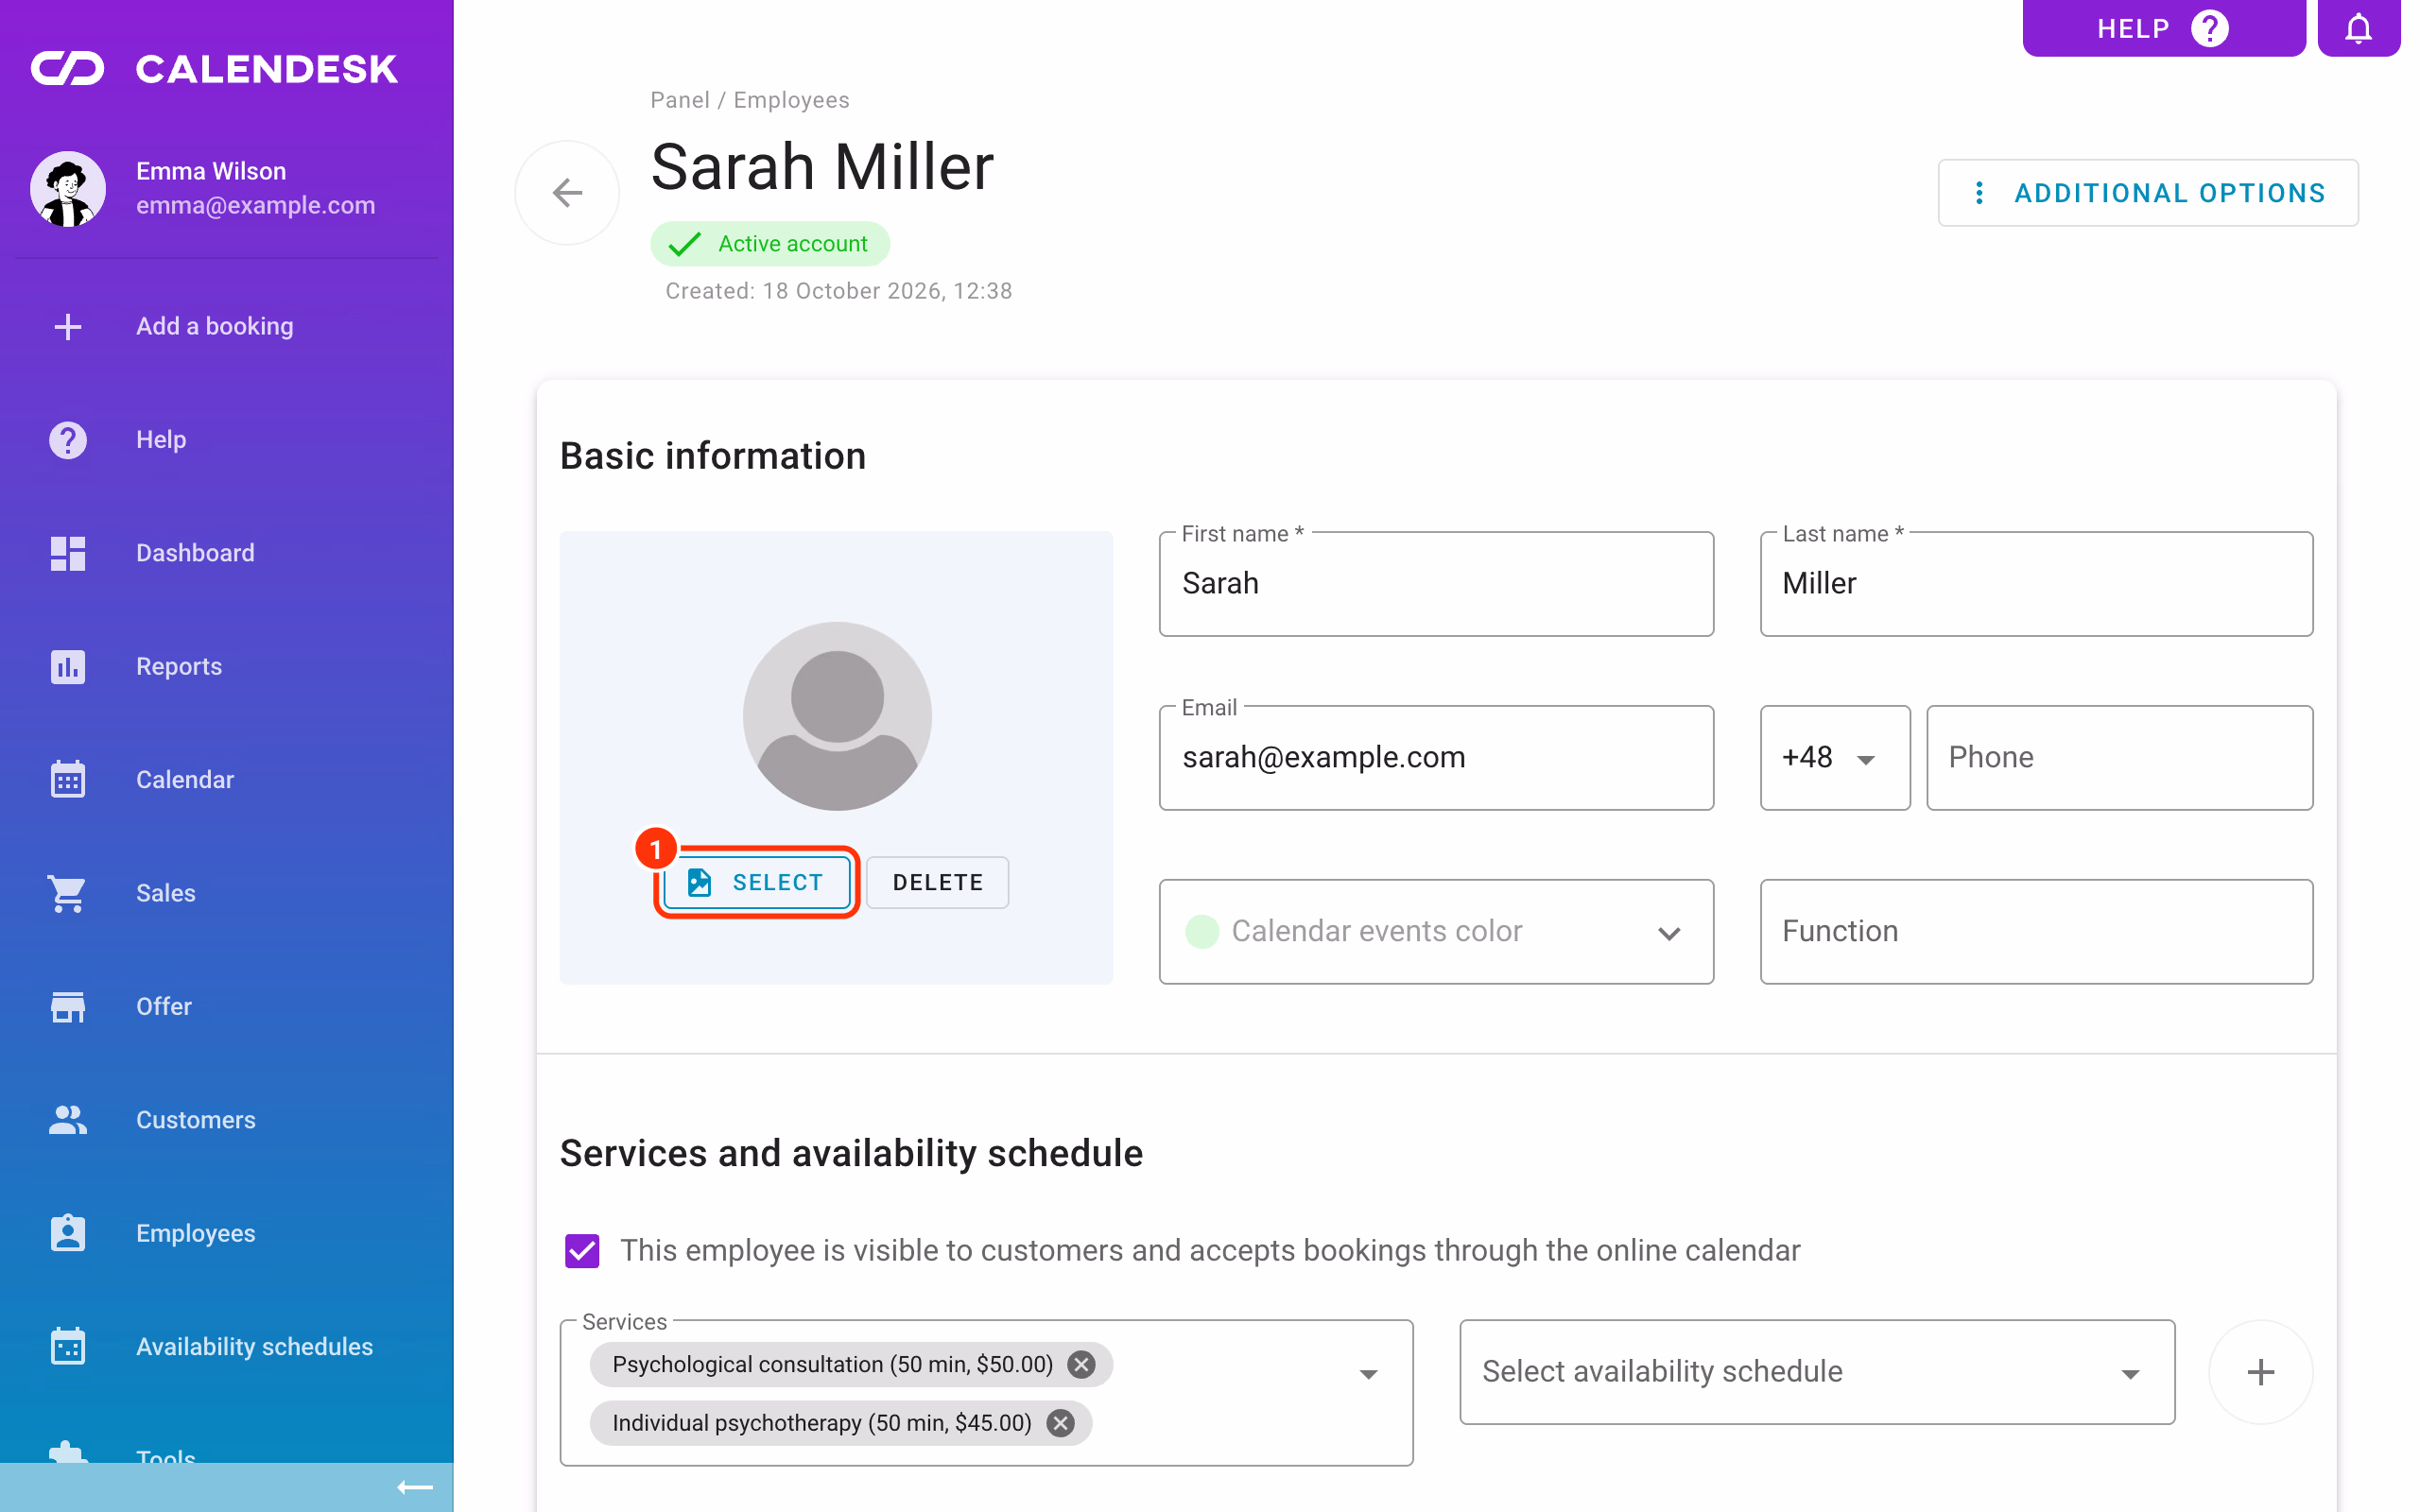Click the First name input field
2420x1512 pixels.
[1436, 584]
